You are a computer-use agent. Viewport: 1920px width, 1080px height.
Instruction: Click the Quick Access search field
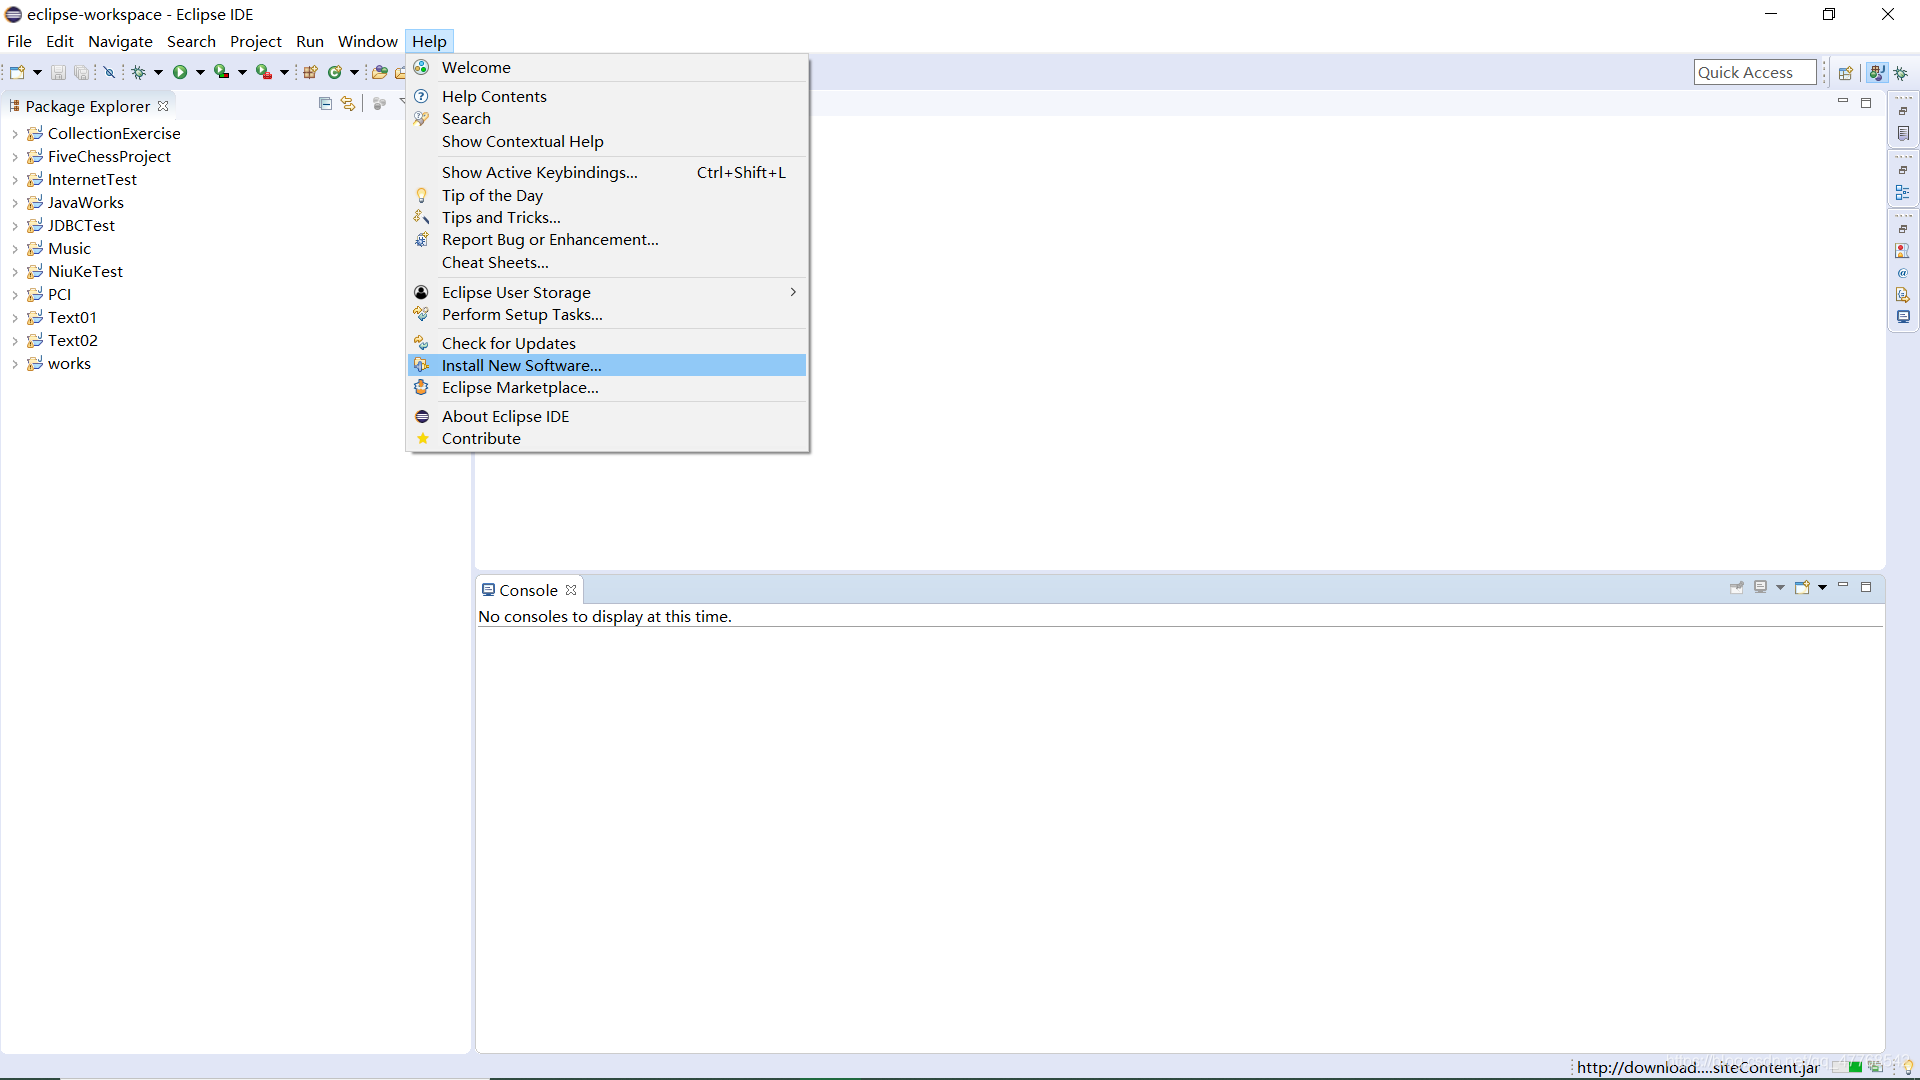click(1755, 72)
